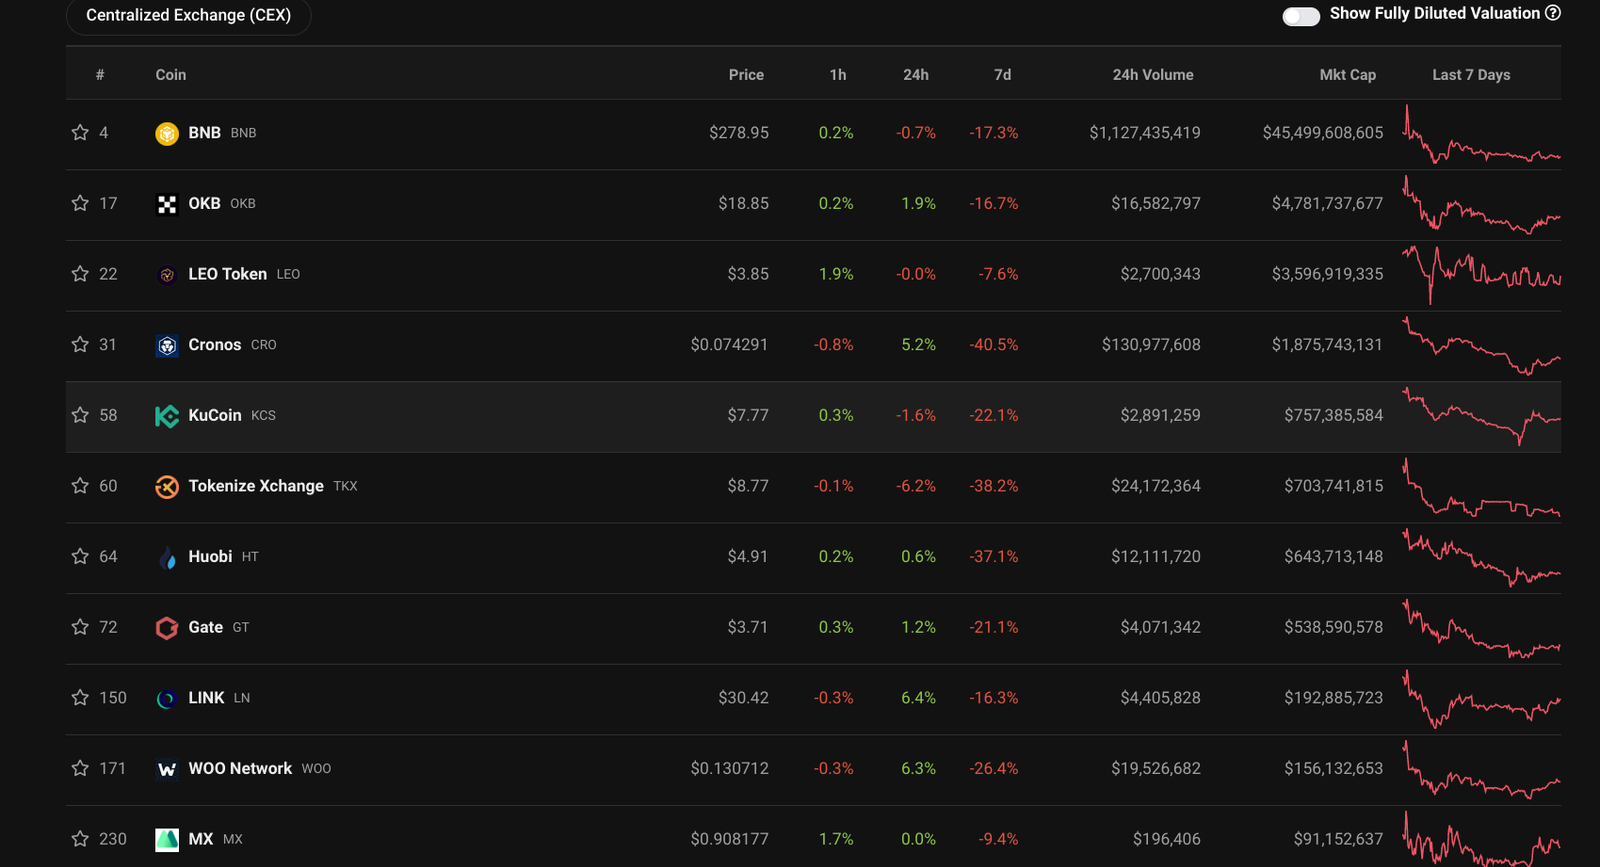Star the MX coin row

[x=80, y=839]
